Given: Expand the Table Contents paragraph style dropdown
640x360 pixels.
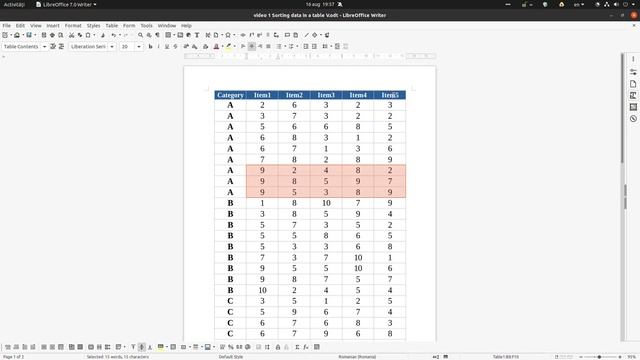Looking at the screenshot, I should click(44, 47).
